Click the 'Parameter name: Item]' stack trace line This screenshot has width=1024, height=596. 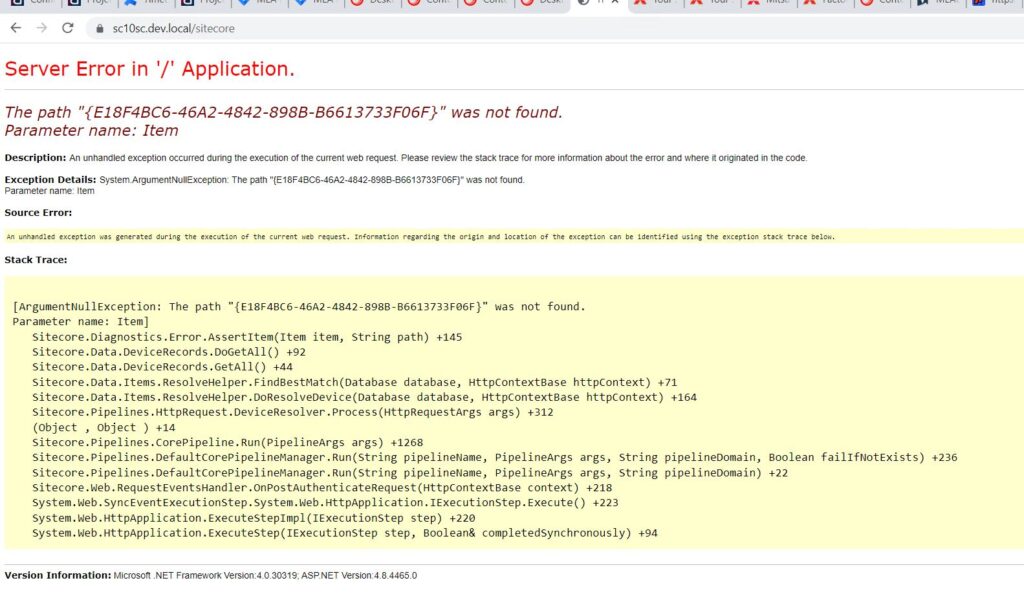81,322
